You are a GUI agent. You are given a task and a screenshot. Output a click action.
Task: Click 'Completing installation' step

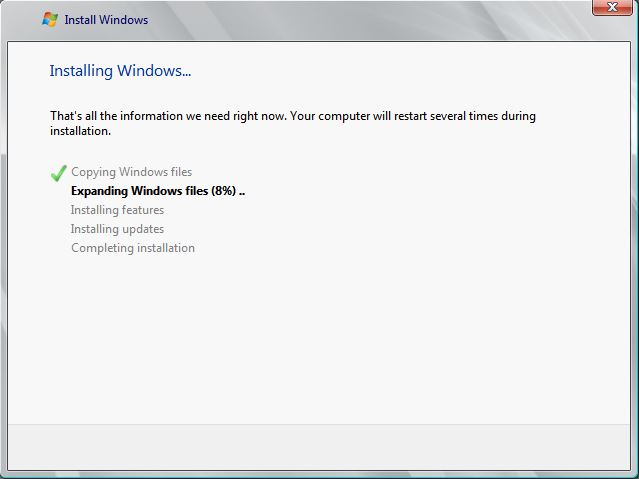coord(133,248)
